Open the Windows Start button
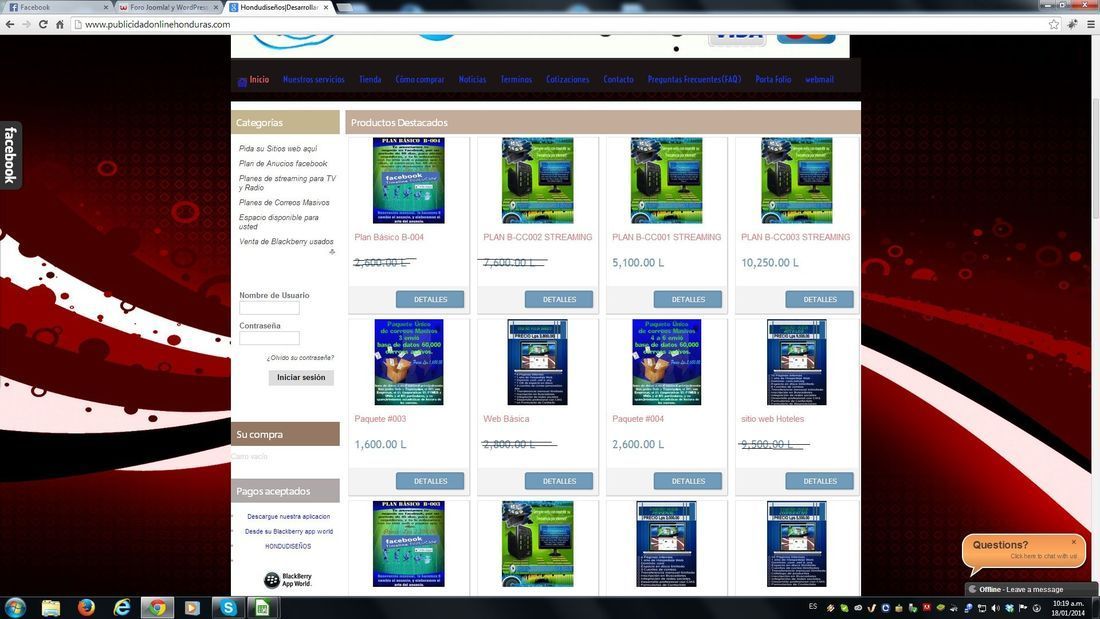Viewport: 1100px width, 619px height. 15,607
